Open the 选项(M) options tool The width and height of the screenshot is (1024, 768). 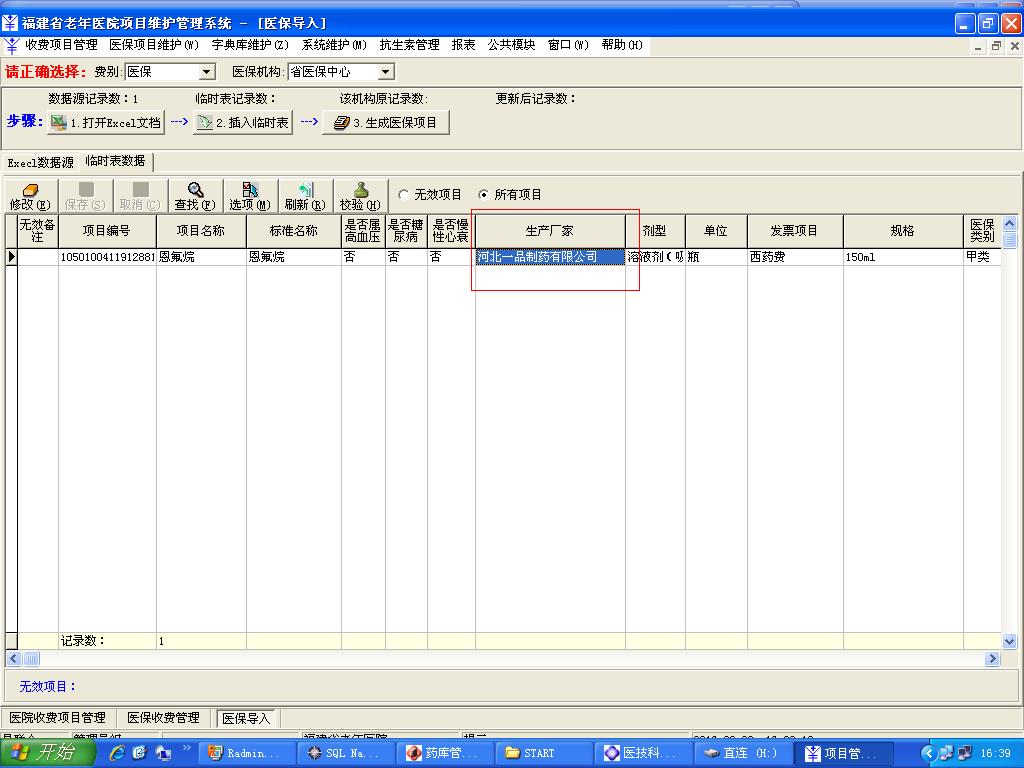point(250,196)
